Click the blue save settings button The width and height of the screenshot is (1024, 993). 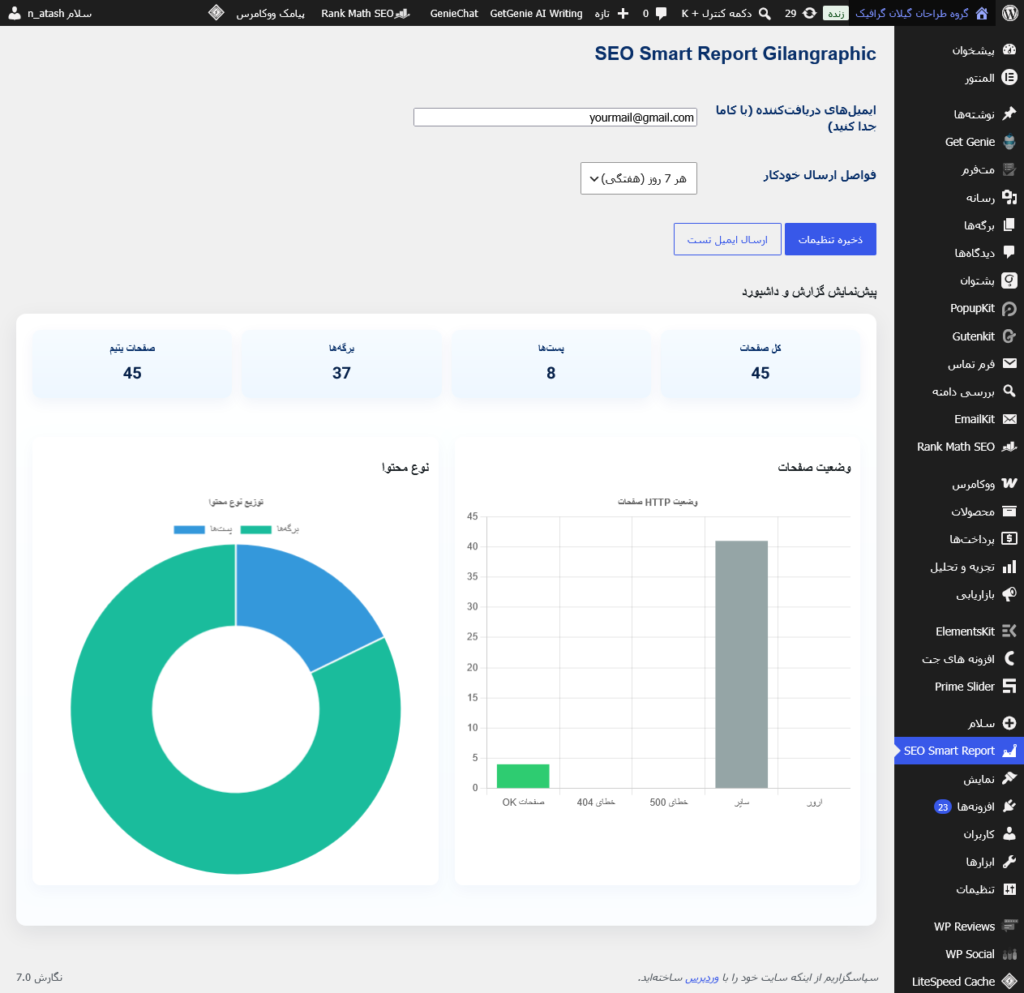pyautogui.click(x=830, y=240)
